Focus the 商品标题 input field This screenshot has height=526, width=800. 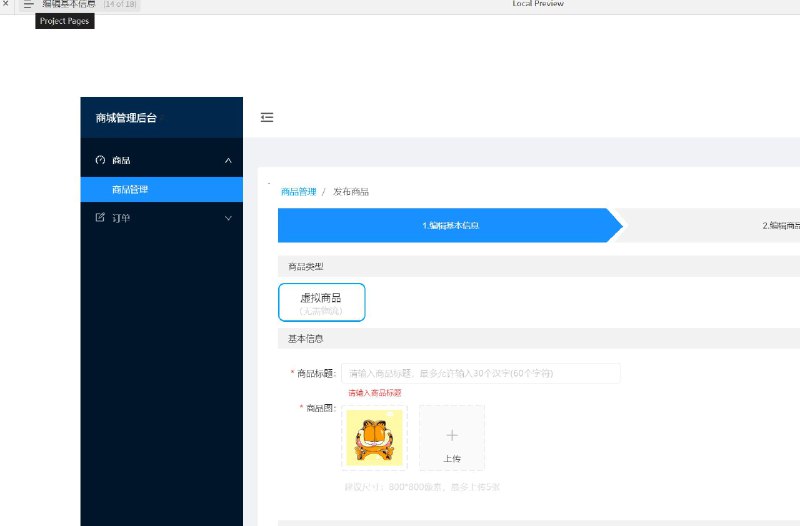click(481, 373)
